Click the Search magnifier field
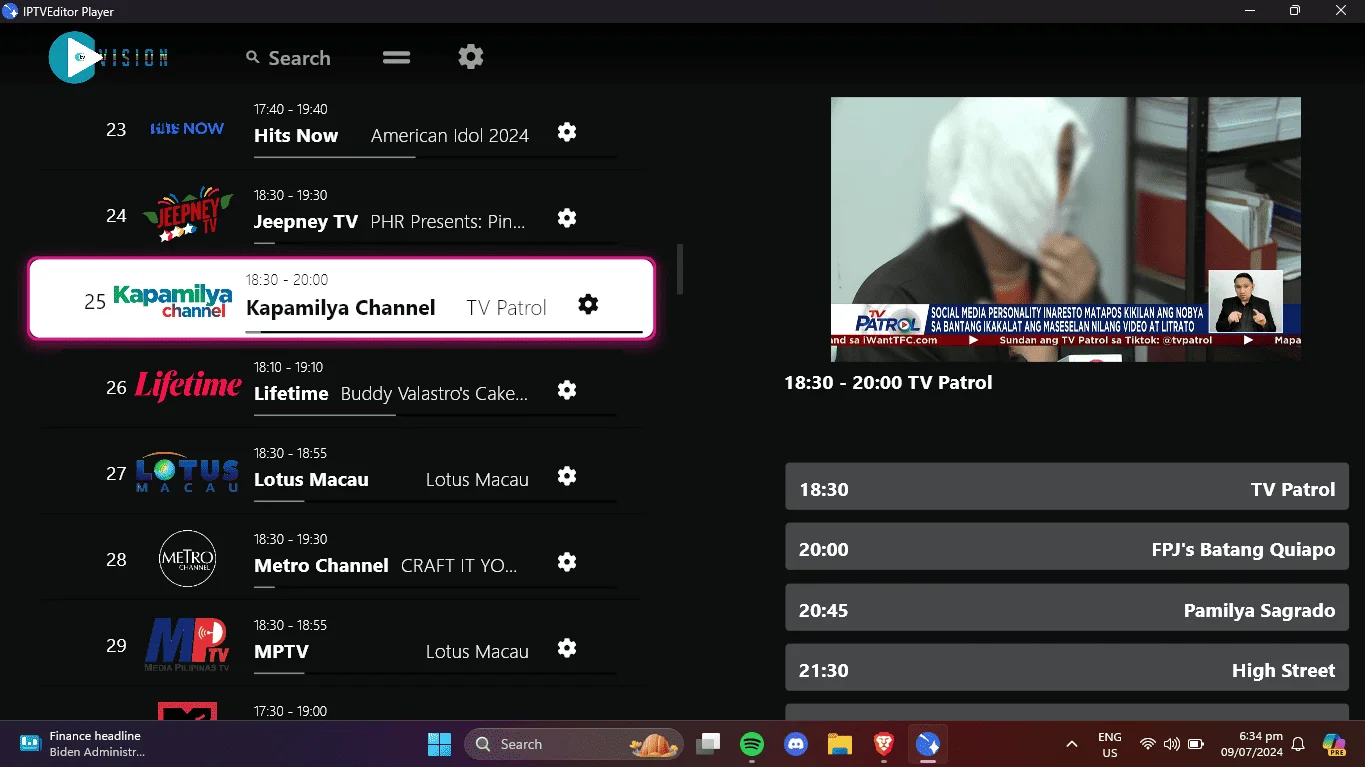 pos(288,58)
